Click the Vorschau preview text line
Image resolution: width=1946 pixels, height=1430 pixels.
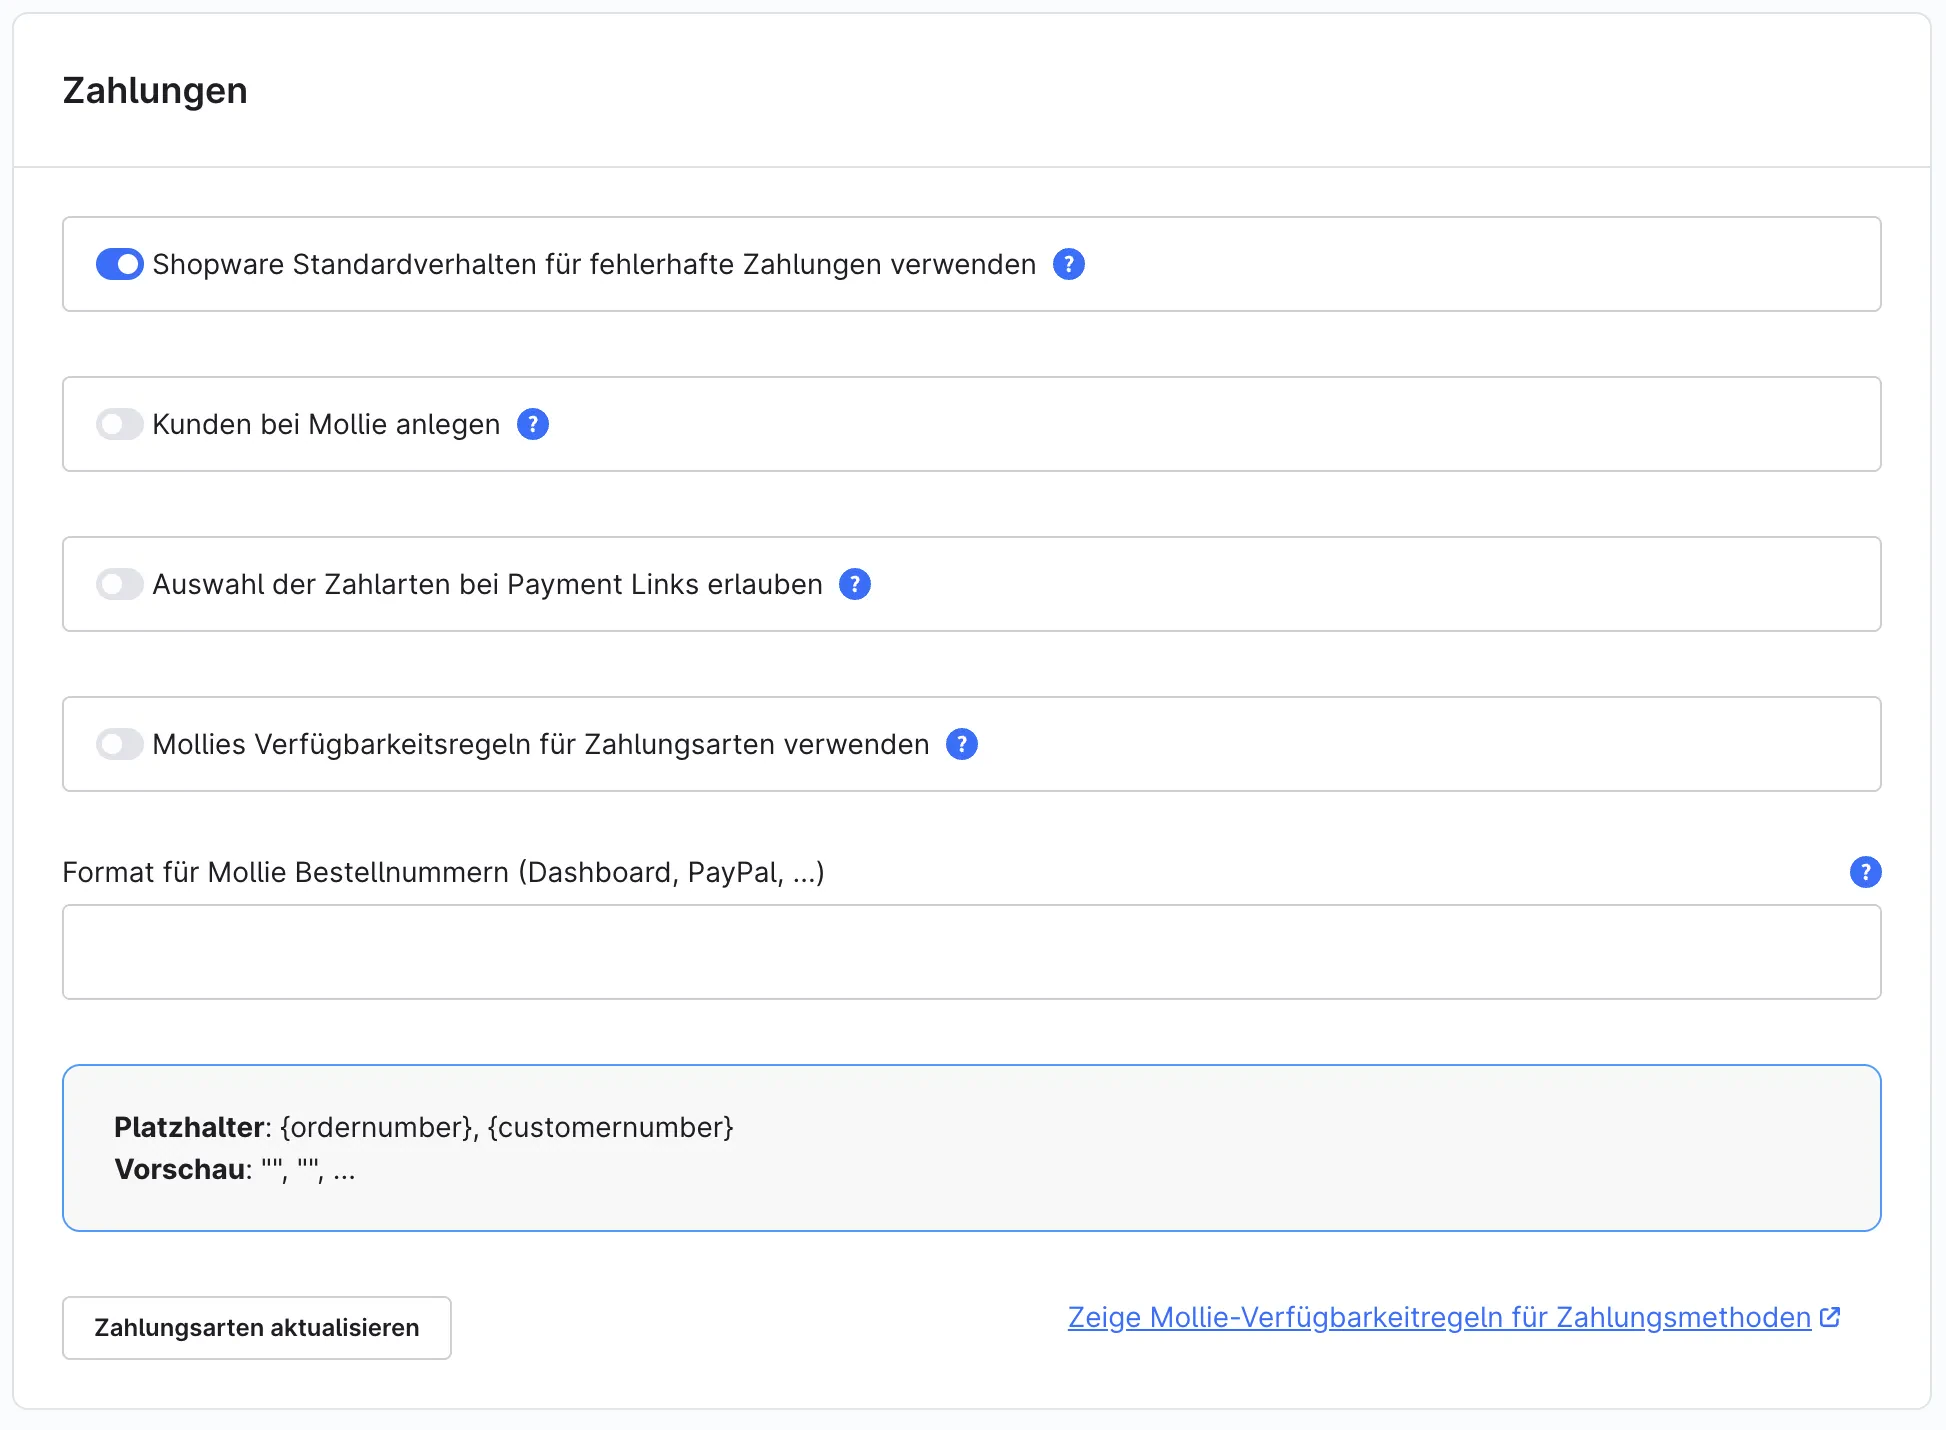(235, 1169)
